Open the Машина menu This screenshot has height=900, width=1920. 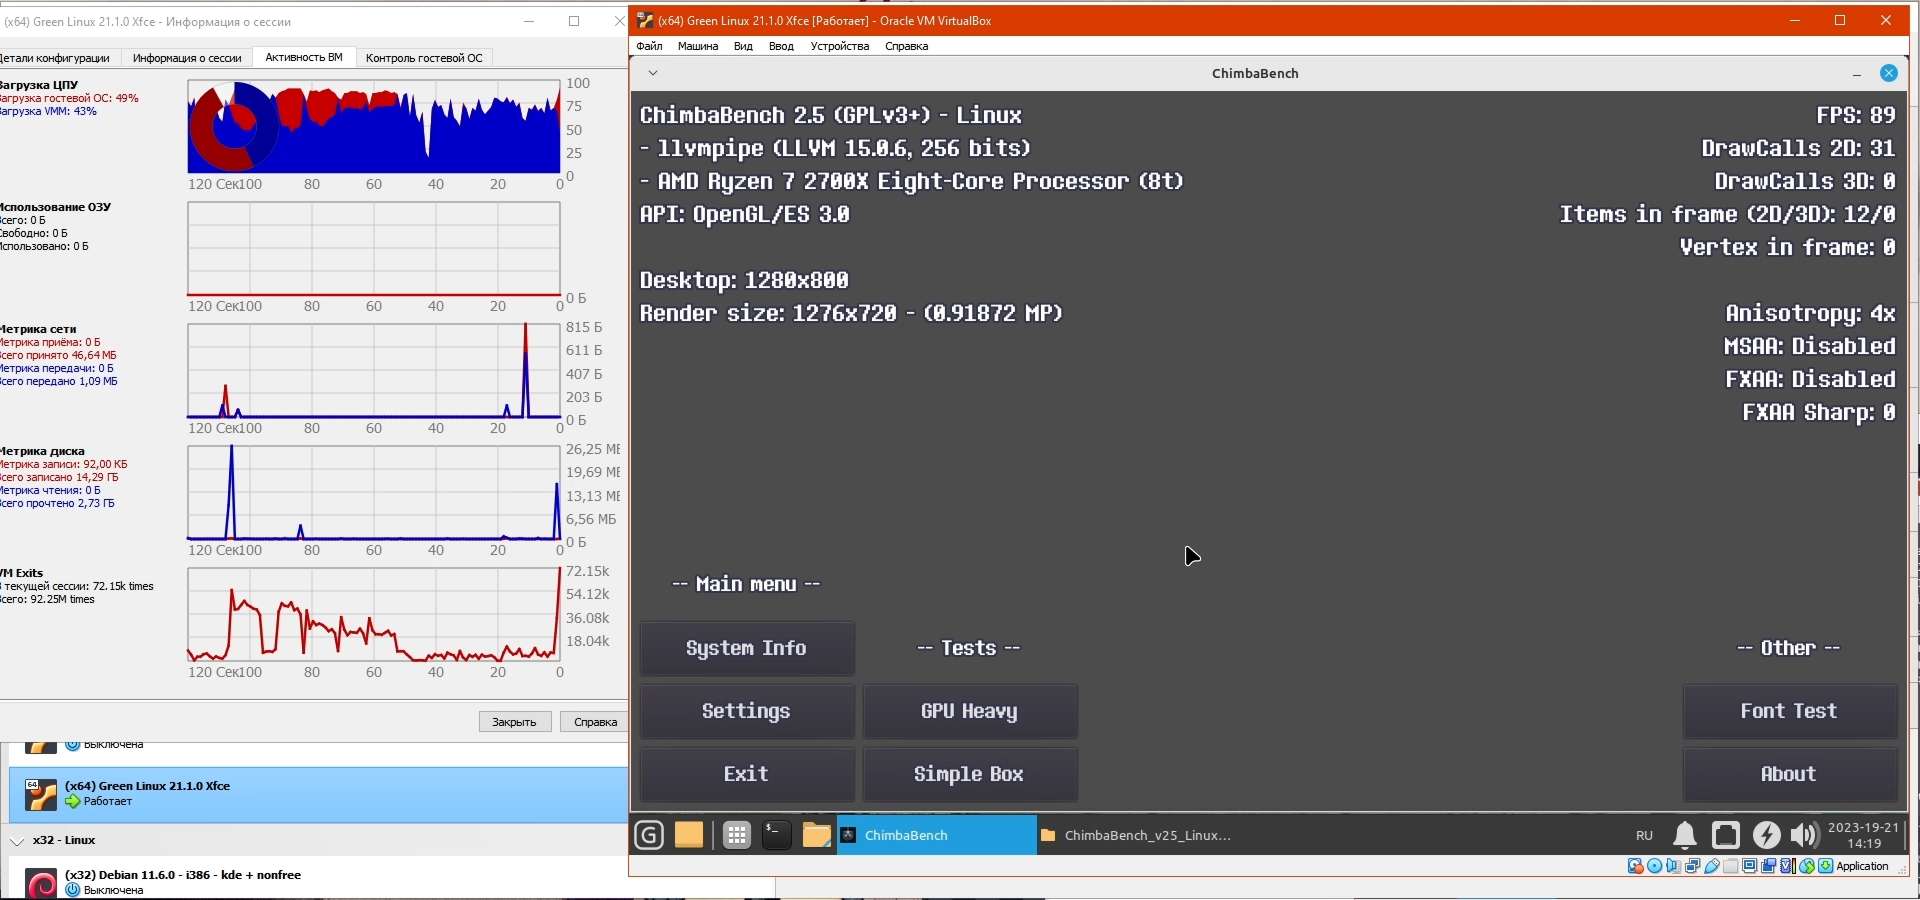(x=698, y=46)
